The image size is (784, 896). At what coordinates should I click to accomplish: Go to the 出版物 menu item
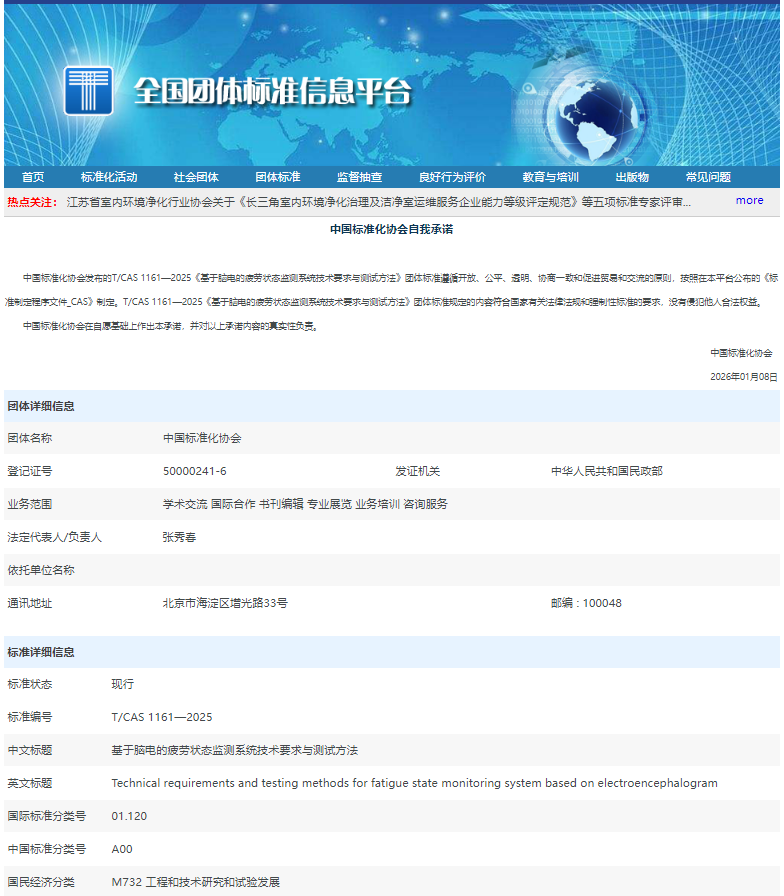(x=632, y=177)
